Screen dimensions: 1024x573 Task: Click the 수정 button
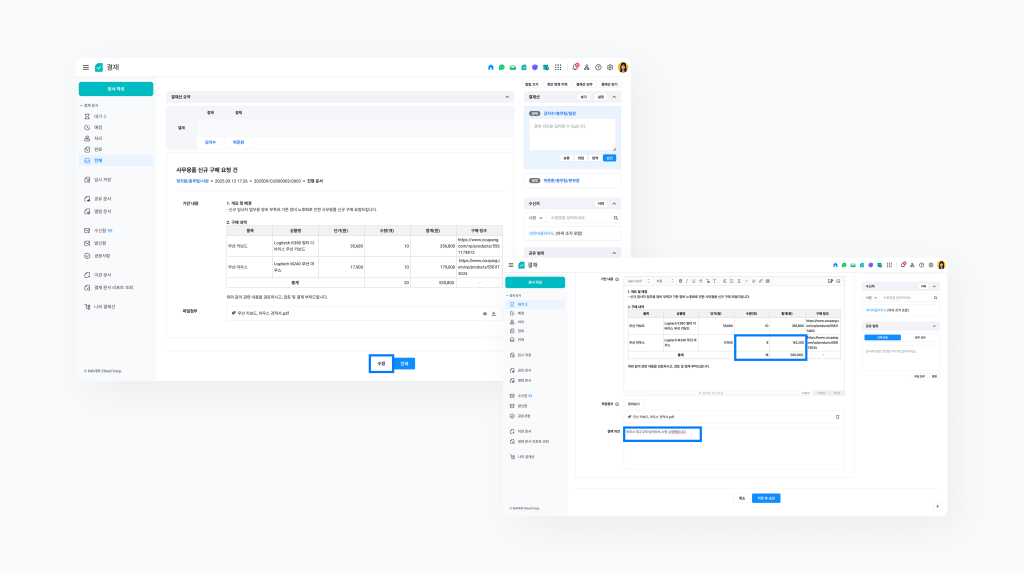pos(381,364)
